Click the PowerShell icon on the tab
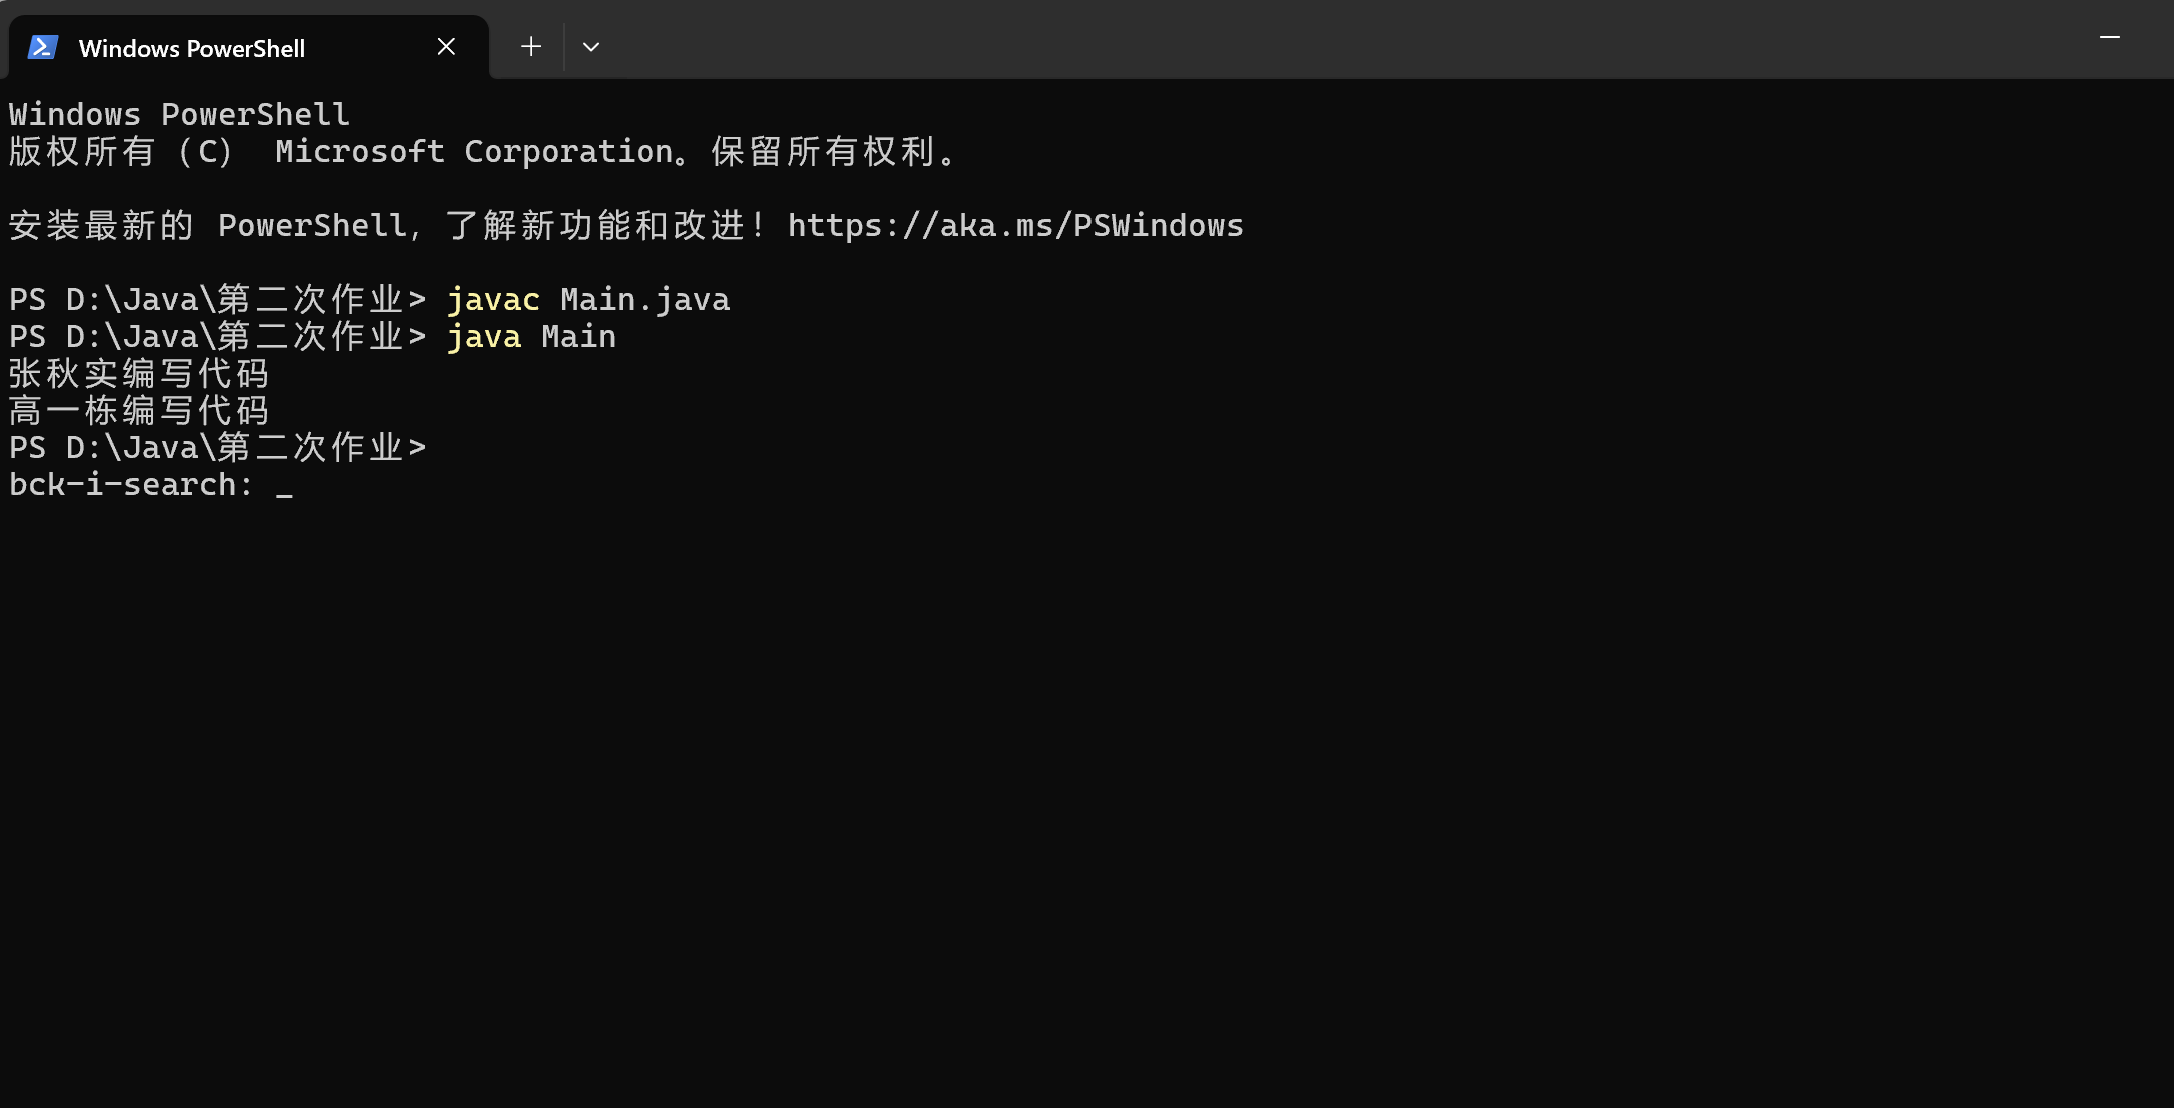The height and width of the screenshot is (1108, 2174). tap(42, 47)
